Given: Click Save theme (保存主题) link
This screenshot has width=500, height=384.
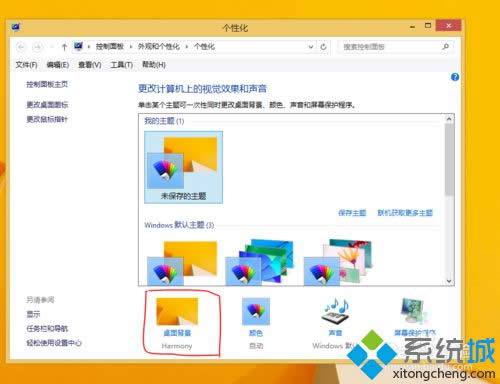Looking at the screenshot, I should click(352, 213).
